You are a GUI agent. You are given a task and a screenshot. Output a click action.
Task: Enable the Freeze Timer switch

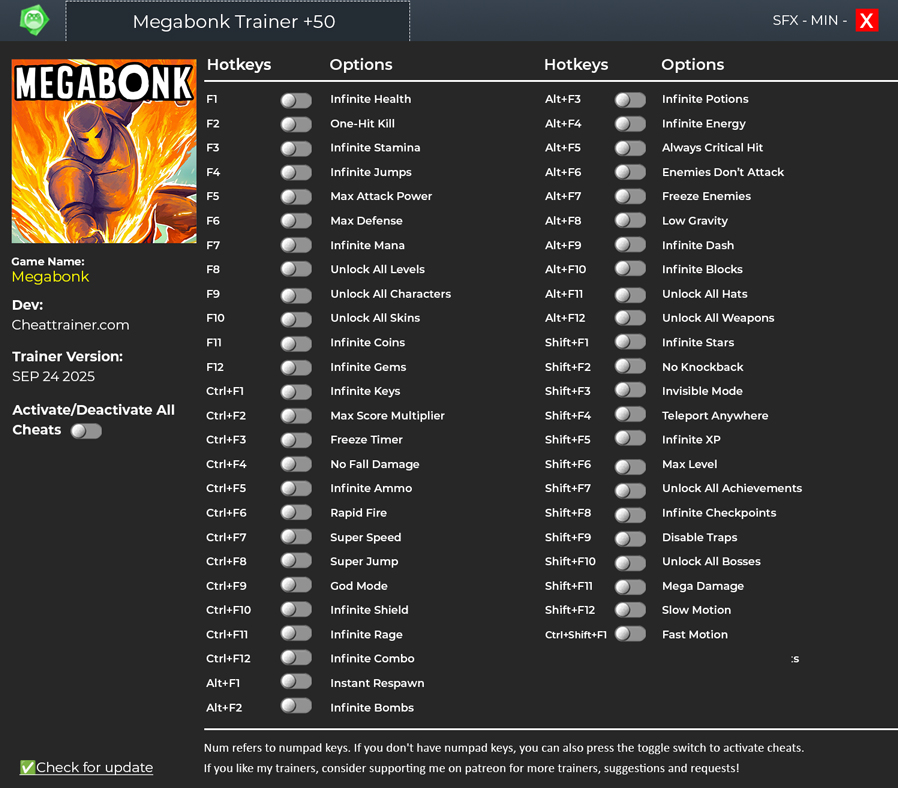296,440
